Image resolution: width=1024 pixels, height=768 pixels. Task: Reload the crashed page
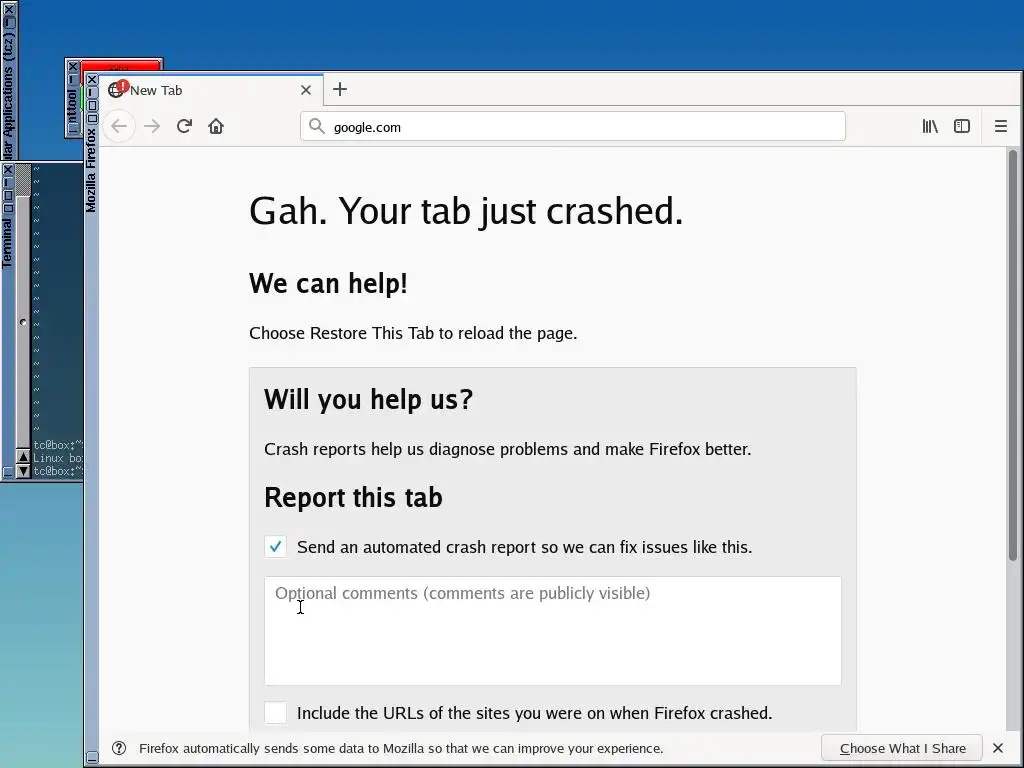(184, 126)
